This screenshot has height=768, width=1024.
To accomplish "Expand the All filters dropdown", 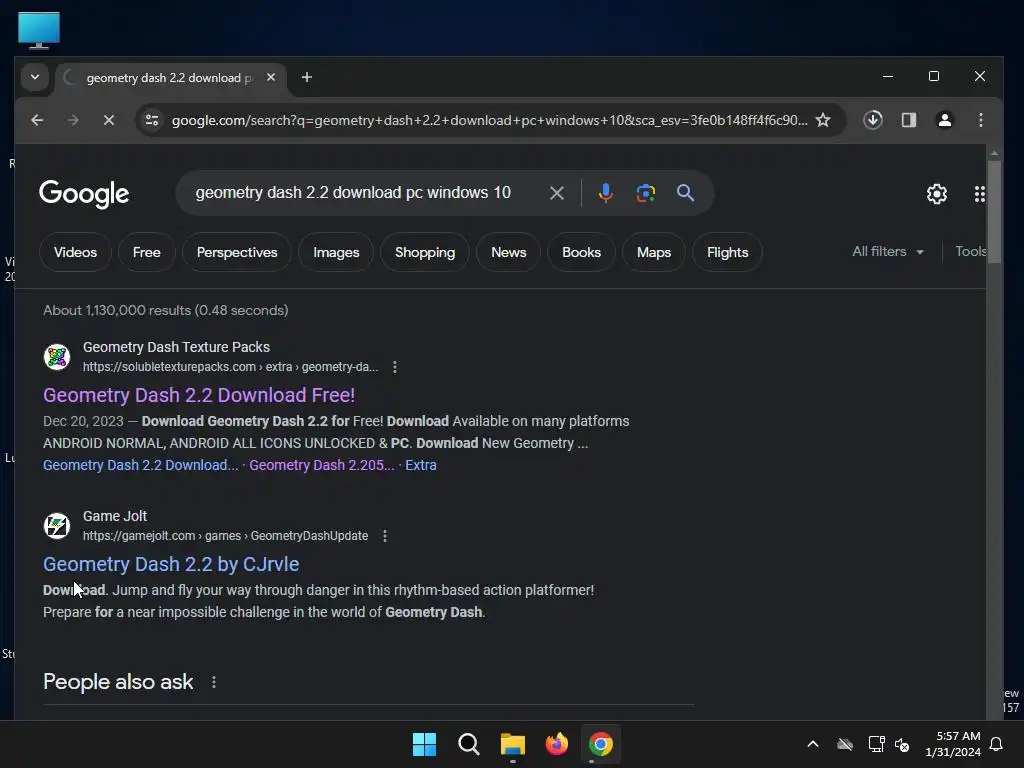I will pyautogui.click(x=888, y=251).
